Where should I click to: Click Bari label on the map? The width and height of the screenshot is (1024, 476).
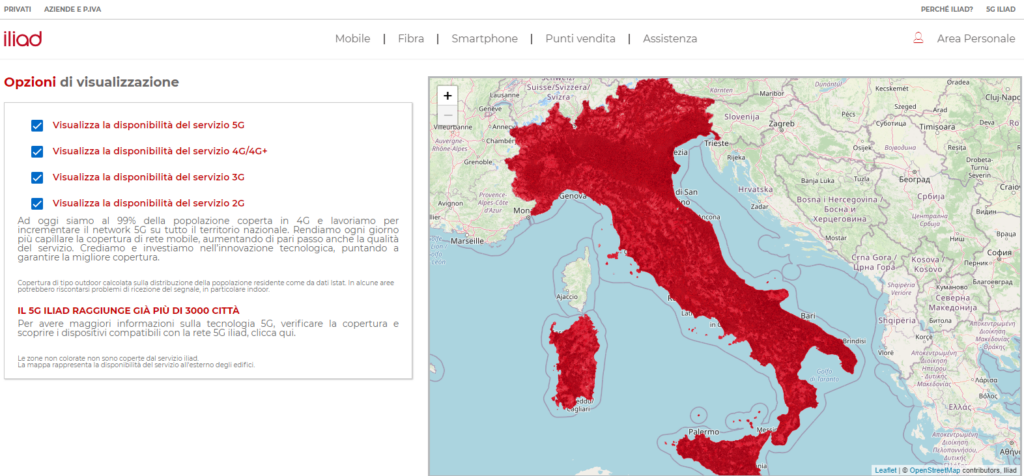(x=808, y=316)
